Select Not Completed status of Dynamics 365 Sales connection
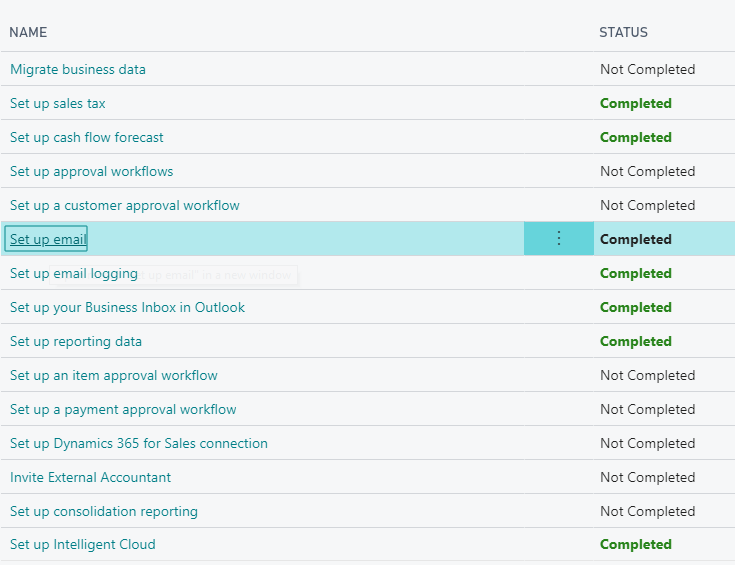 click(647, 444)
